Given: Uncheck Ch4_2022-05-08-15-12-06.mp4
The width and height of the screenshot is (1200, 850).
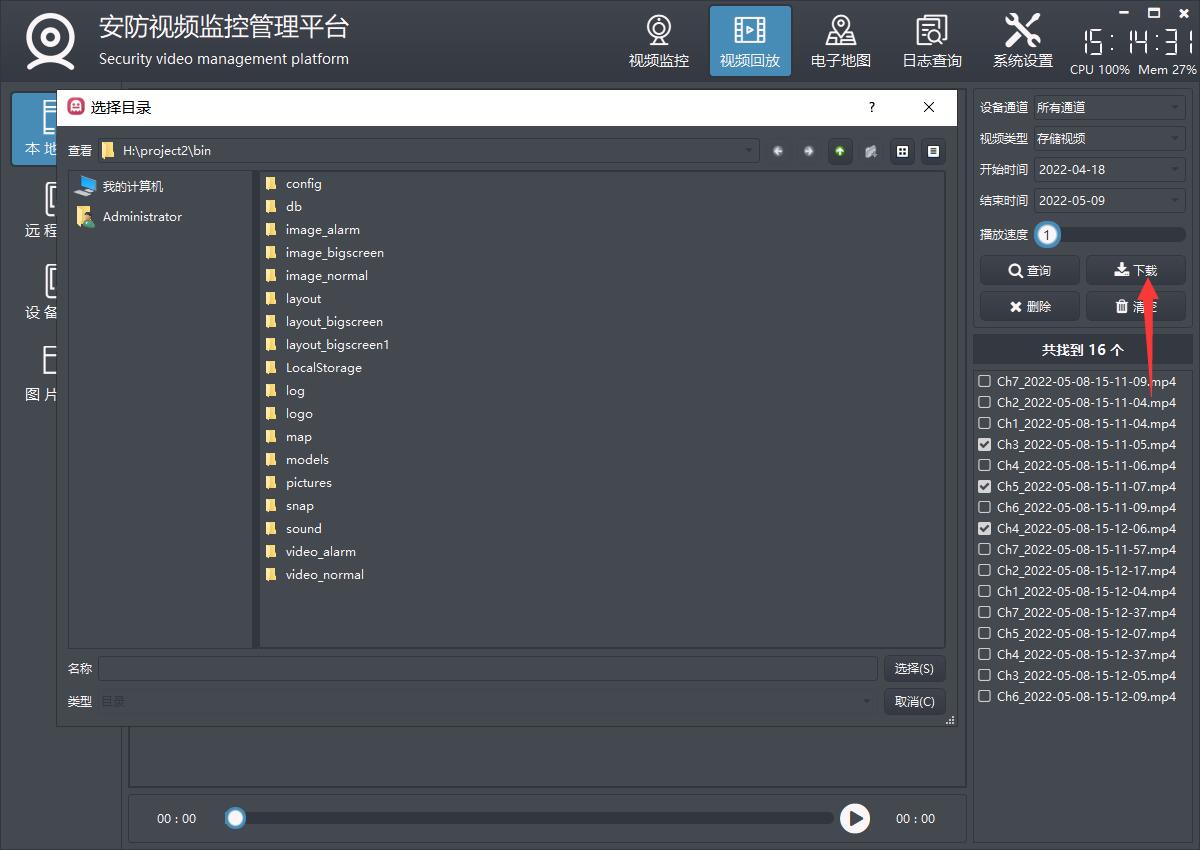Looking at the screenshot, I should (985, 528).
